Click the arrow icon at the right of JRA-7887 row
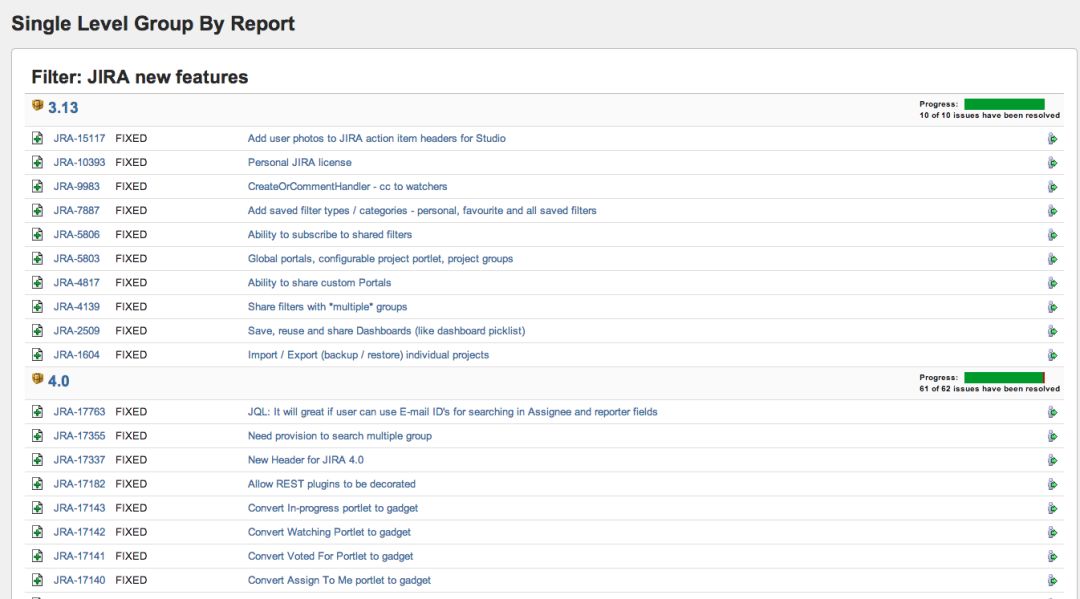 (1052, 211)
